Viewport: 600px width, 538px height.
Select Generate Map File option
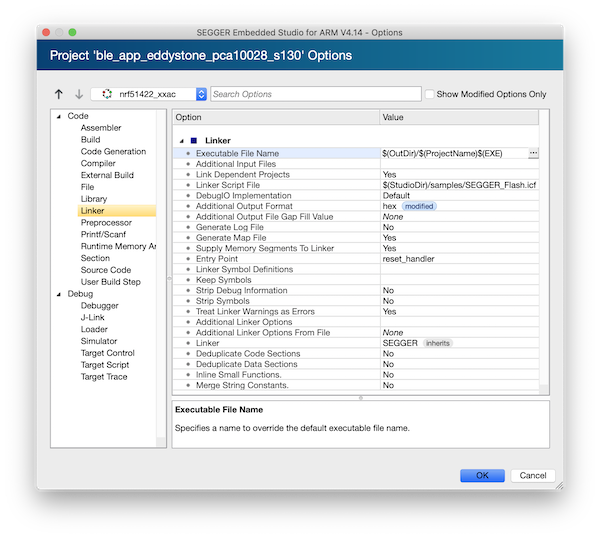click(x=356, y=238)
